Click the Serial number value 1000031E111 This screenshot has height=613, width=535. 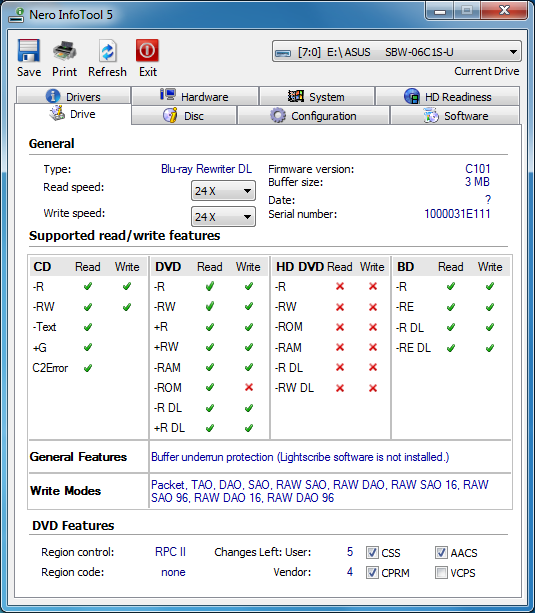pos(457,214)
